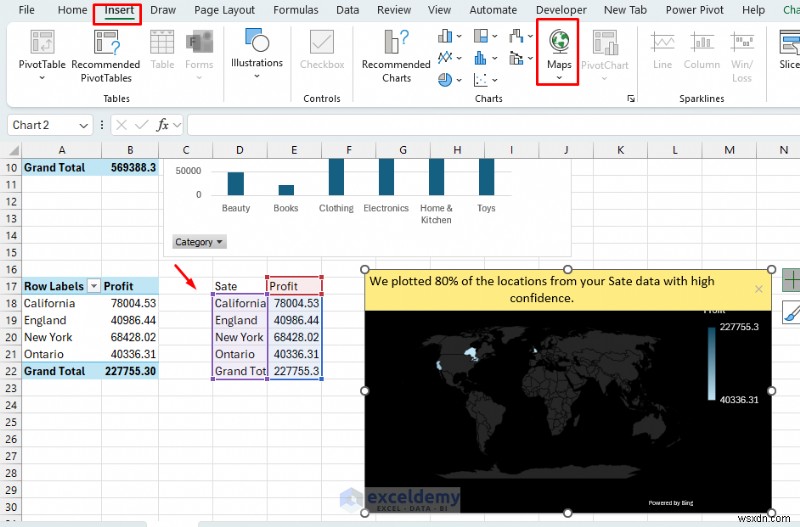This screenshot has width=800, height=527.
Task: Open the Forms menu
Action: click(x=199, y=55)
